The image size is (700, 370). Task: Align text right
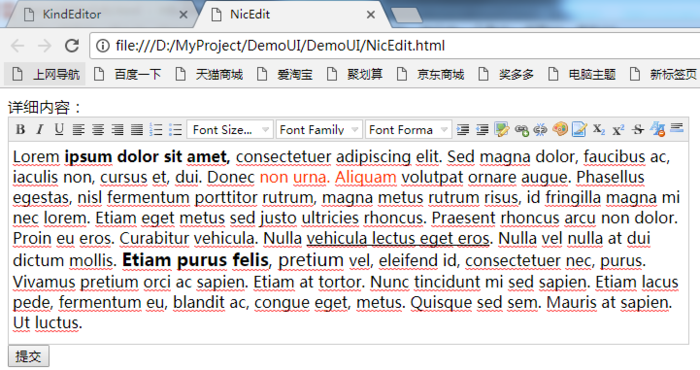point(117,129)
